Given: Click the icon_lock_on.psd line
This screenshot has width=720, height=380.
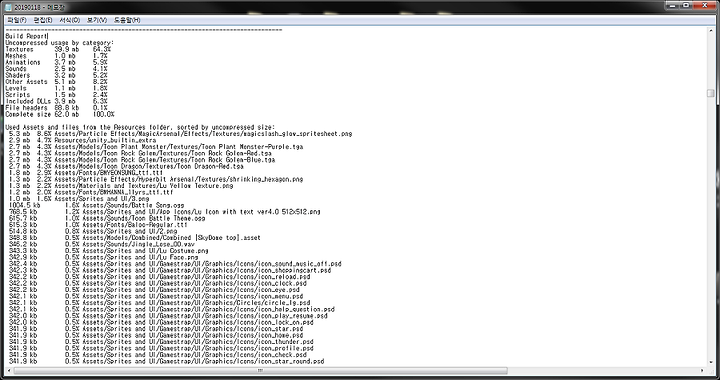Looking at the screenshot, I should (161, 323).
